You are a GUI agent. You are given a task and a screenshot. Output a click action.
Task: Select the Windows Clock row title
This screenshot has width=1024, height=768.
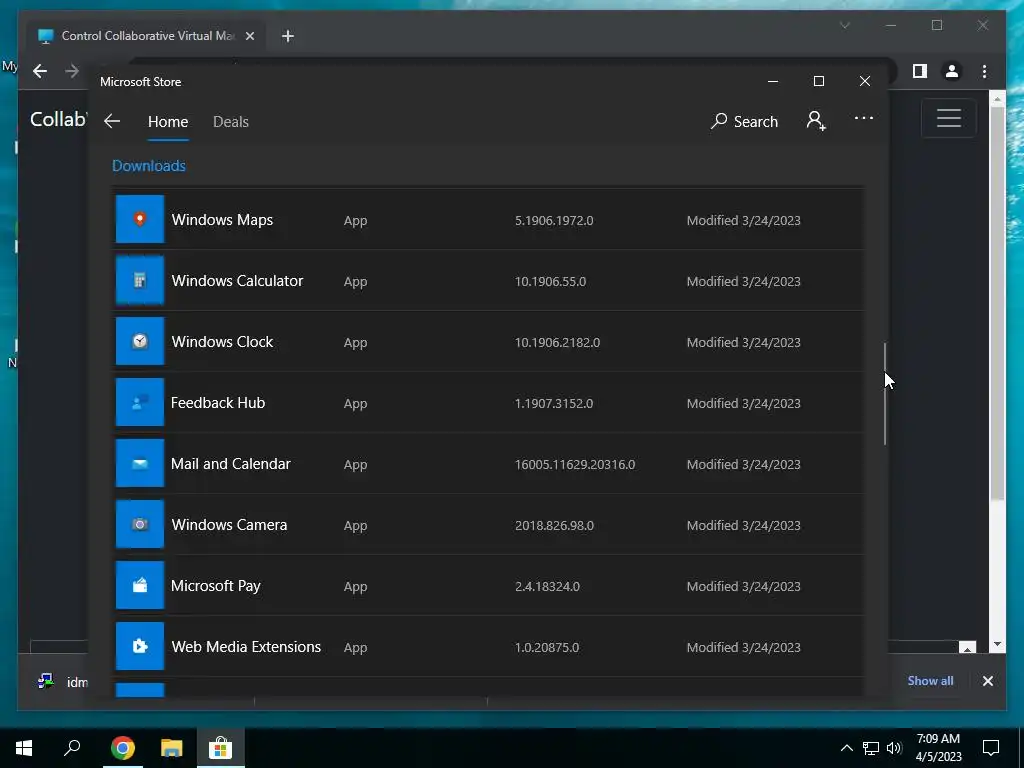222,342
